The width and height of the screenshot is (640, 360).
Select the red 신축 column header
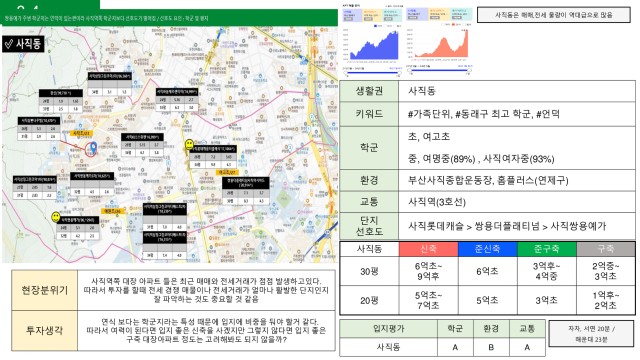(x=428, y=249)
